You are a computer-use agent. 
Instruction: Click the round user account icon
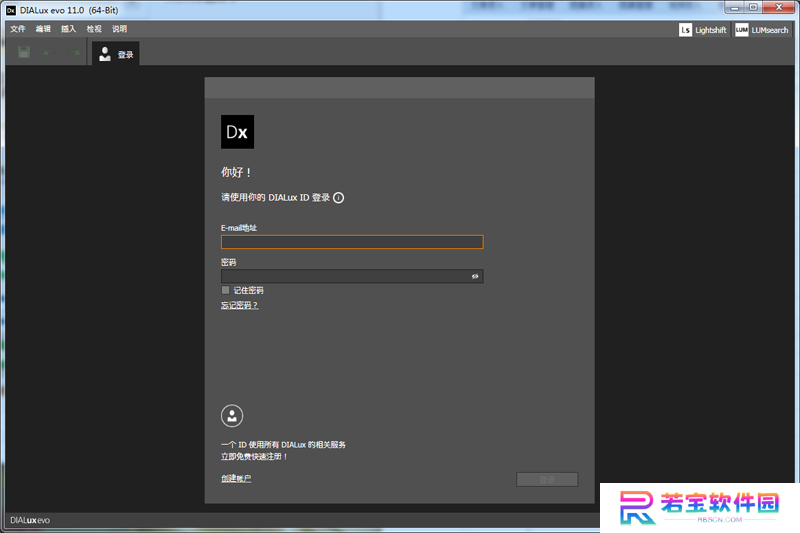tap(232, 416)
